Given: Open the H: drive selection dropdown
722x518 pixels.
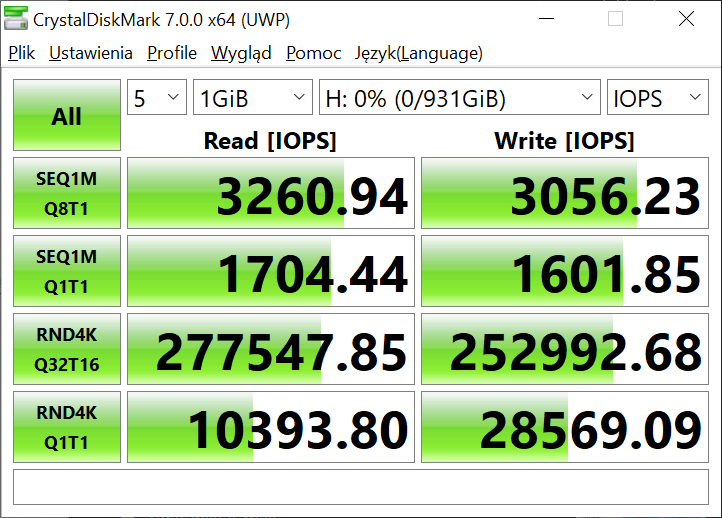Looking at the screenshot, I should coord(459,98).
